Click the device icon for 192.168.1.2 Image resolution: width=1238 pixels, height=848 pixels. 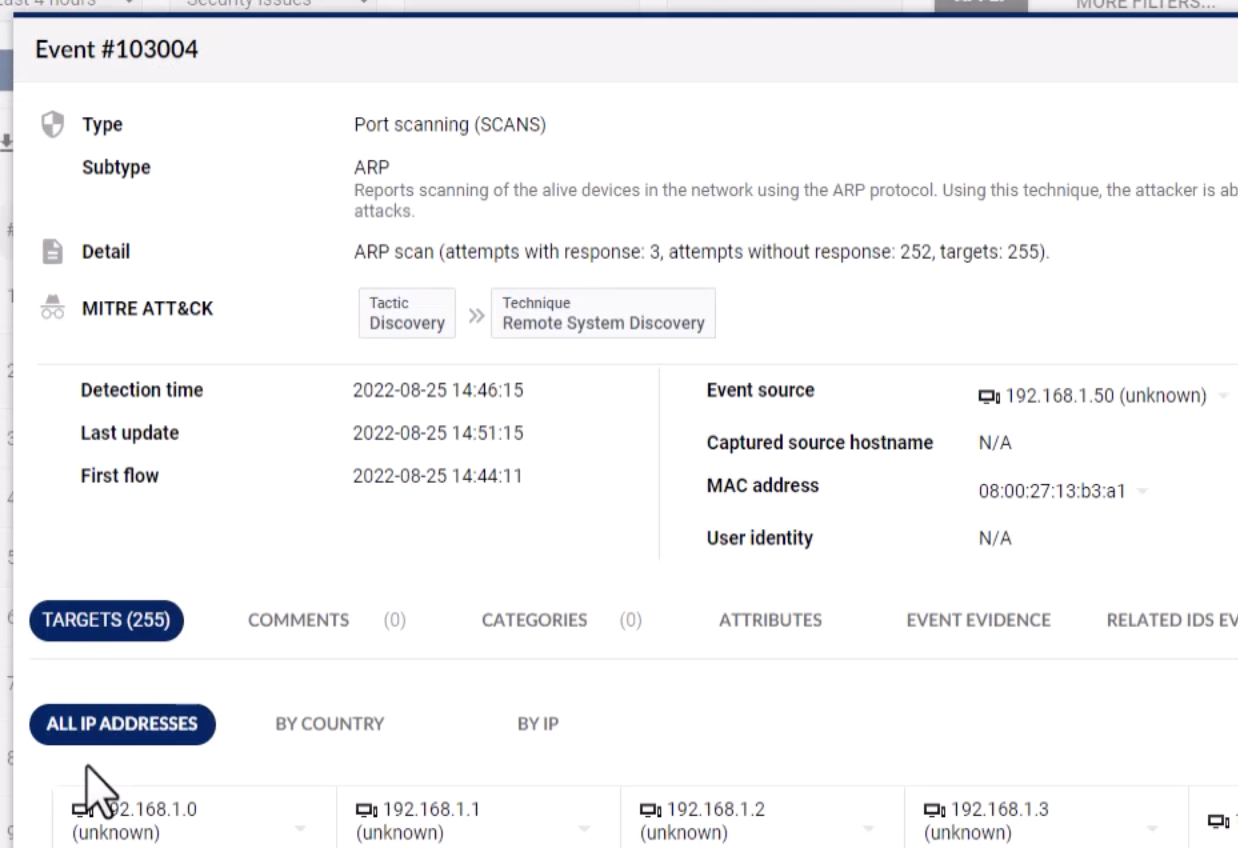point(651,809)
